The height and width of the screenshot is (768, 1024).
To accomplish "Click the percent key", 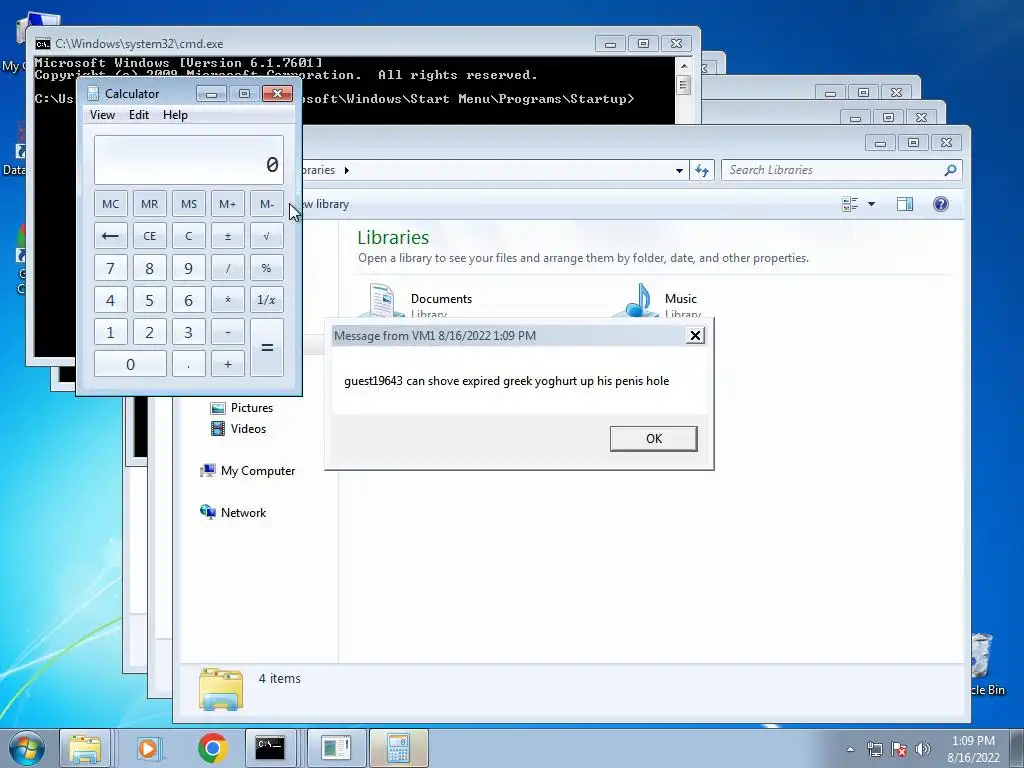I will tap(267, 268).
